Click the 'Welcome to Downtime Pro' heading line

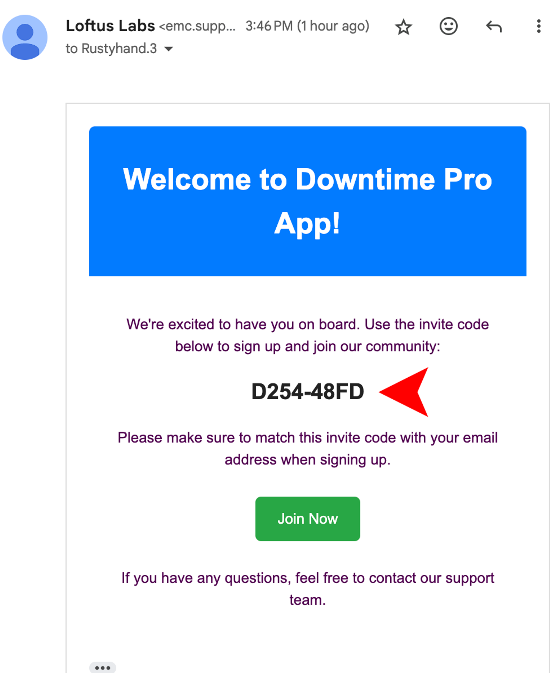coord(307,179)
